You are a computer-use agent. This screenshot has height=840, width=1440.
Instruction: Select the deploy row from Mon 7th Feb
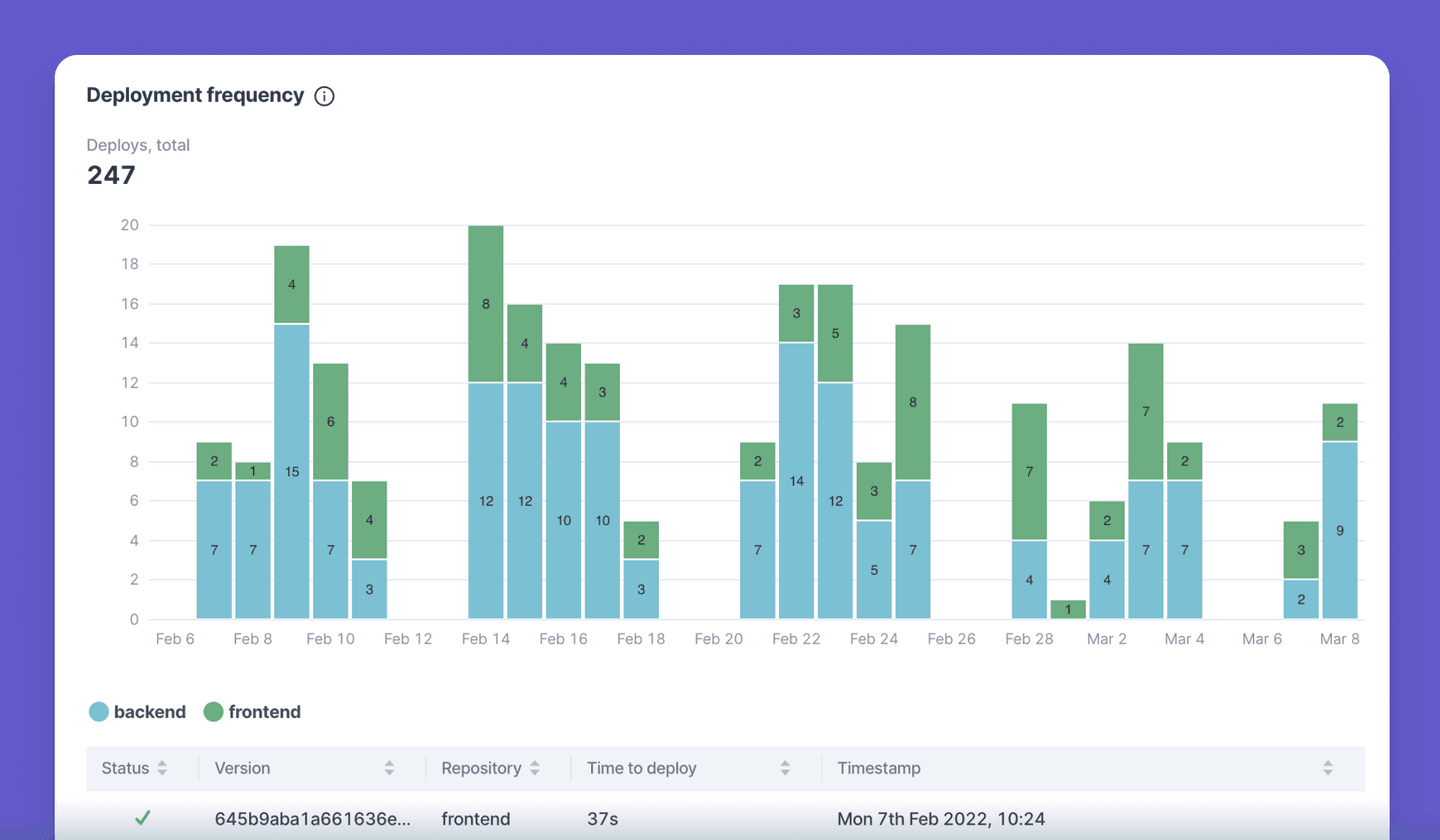(700, 817)
